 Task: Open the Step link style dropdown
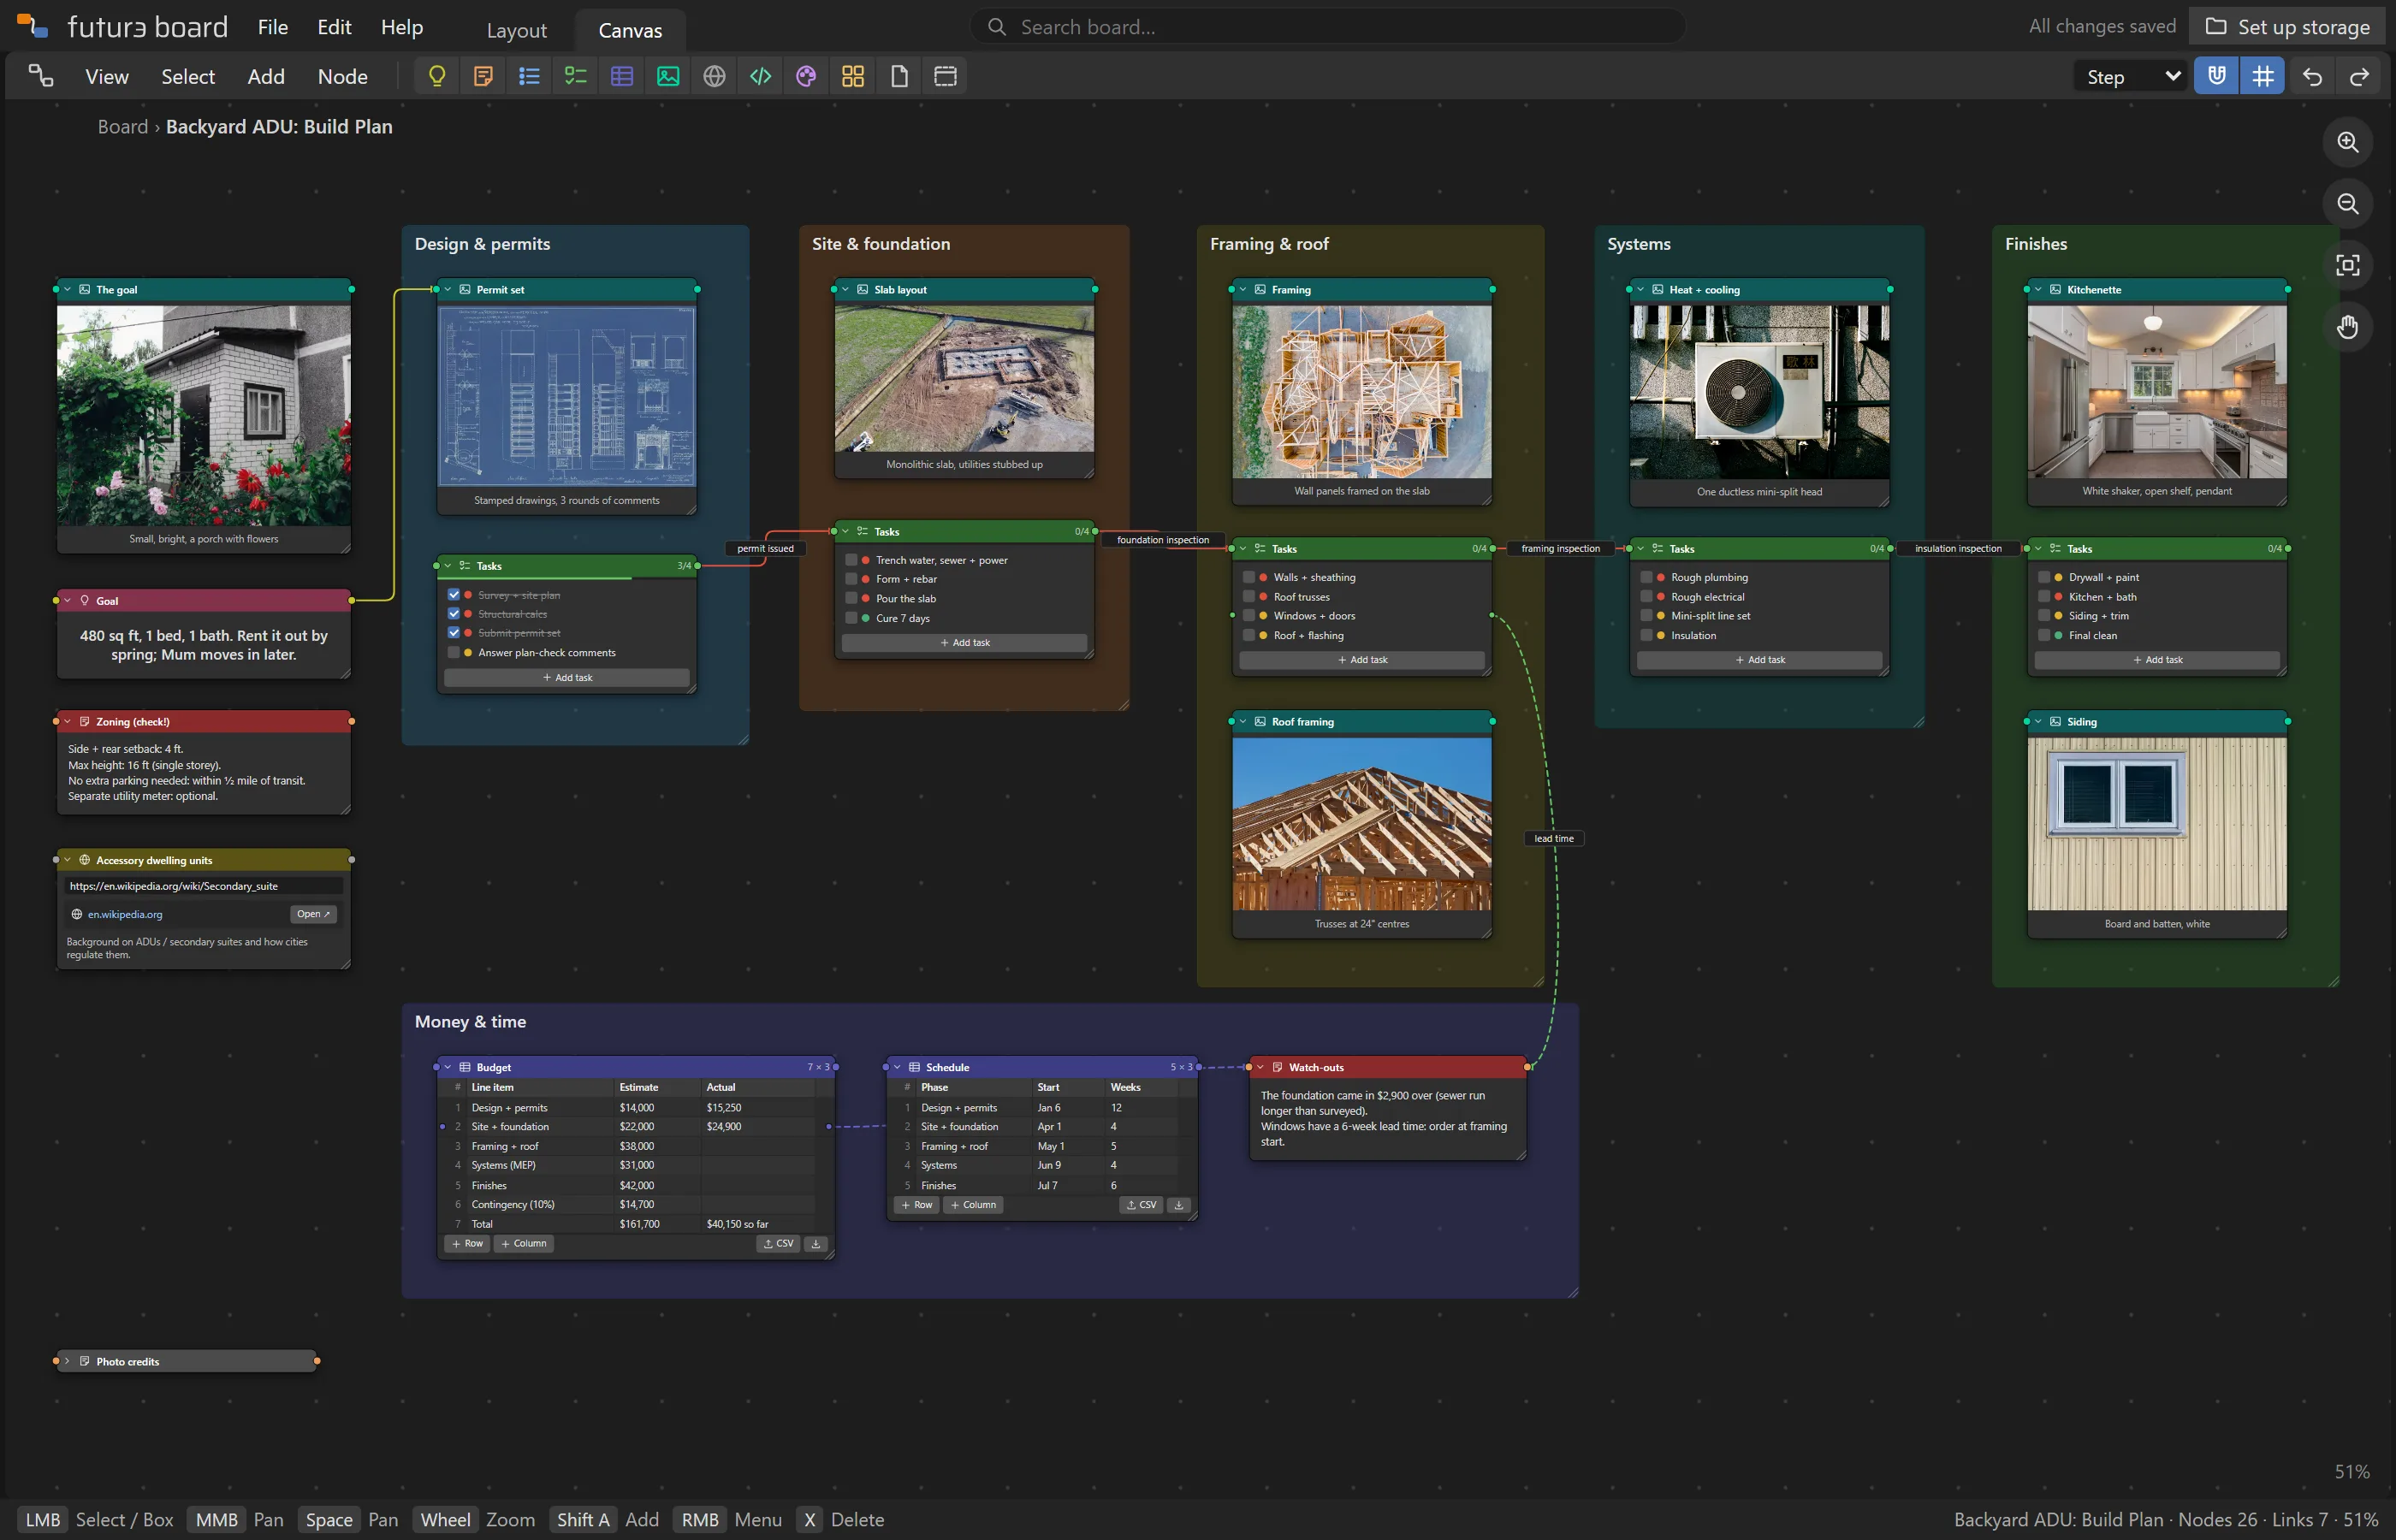[2132, 76]
